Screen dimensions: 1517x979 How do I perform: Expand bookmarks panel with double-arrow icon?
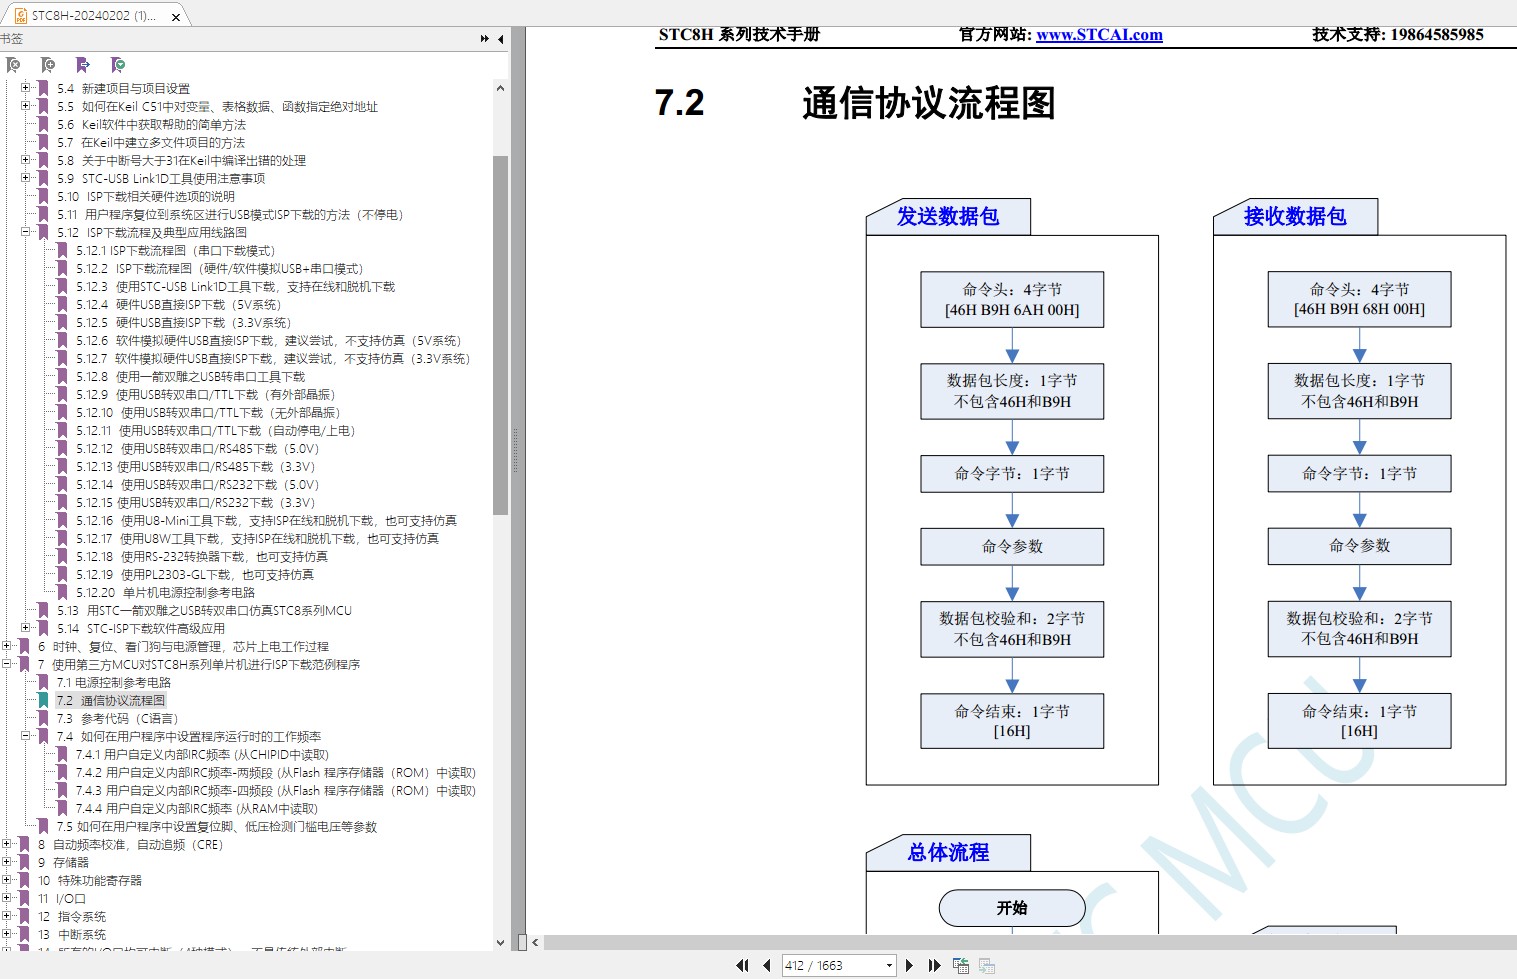485,39
